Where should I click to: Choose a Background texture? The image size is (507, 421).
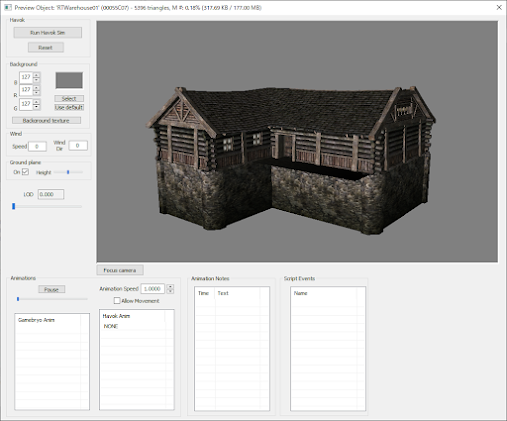pyautogui.click(x=46, y=120)
